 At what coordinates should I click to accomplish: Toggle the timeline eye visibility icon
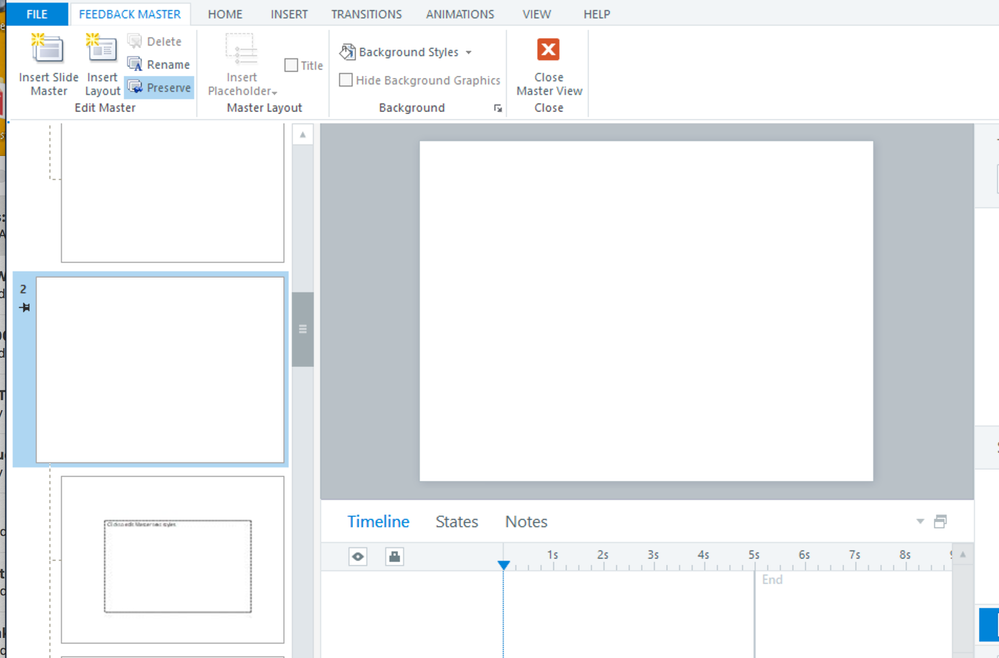[x=358, y=557]
